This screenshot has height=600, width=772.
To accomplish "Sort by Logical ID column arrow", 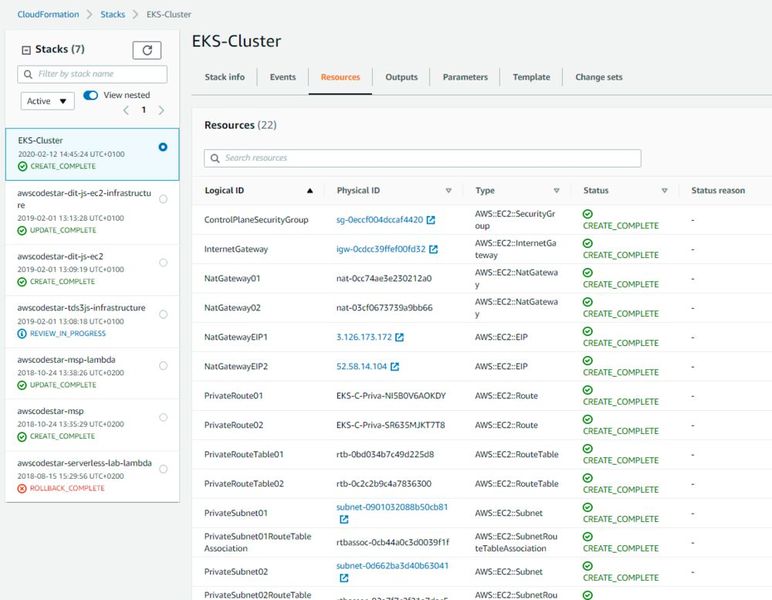I will pos(310,191).
